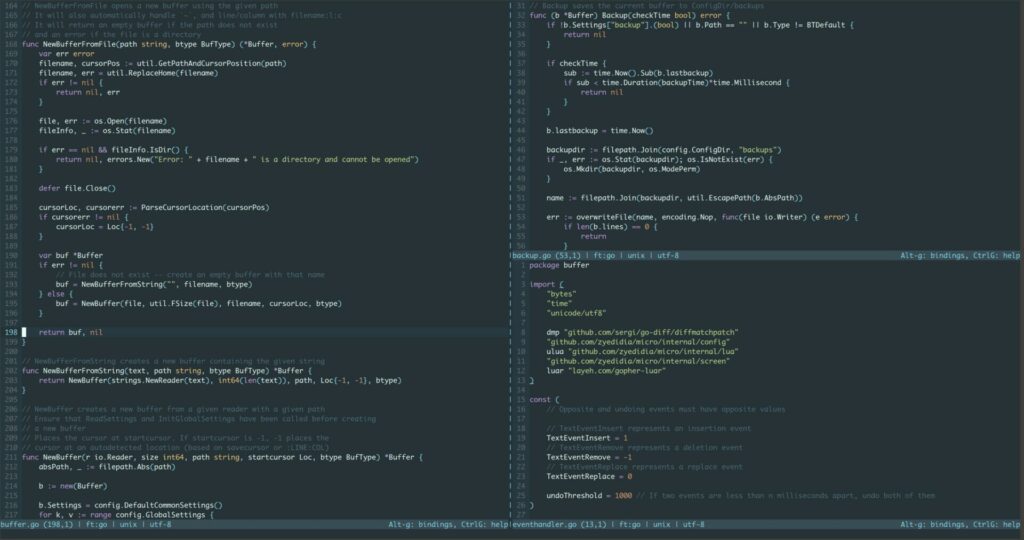Click the 'package buffer' line
Image resolution: width=1024 pixels, height=540 pixels.
559,265
